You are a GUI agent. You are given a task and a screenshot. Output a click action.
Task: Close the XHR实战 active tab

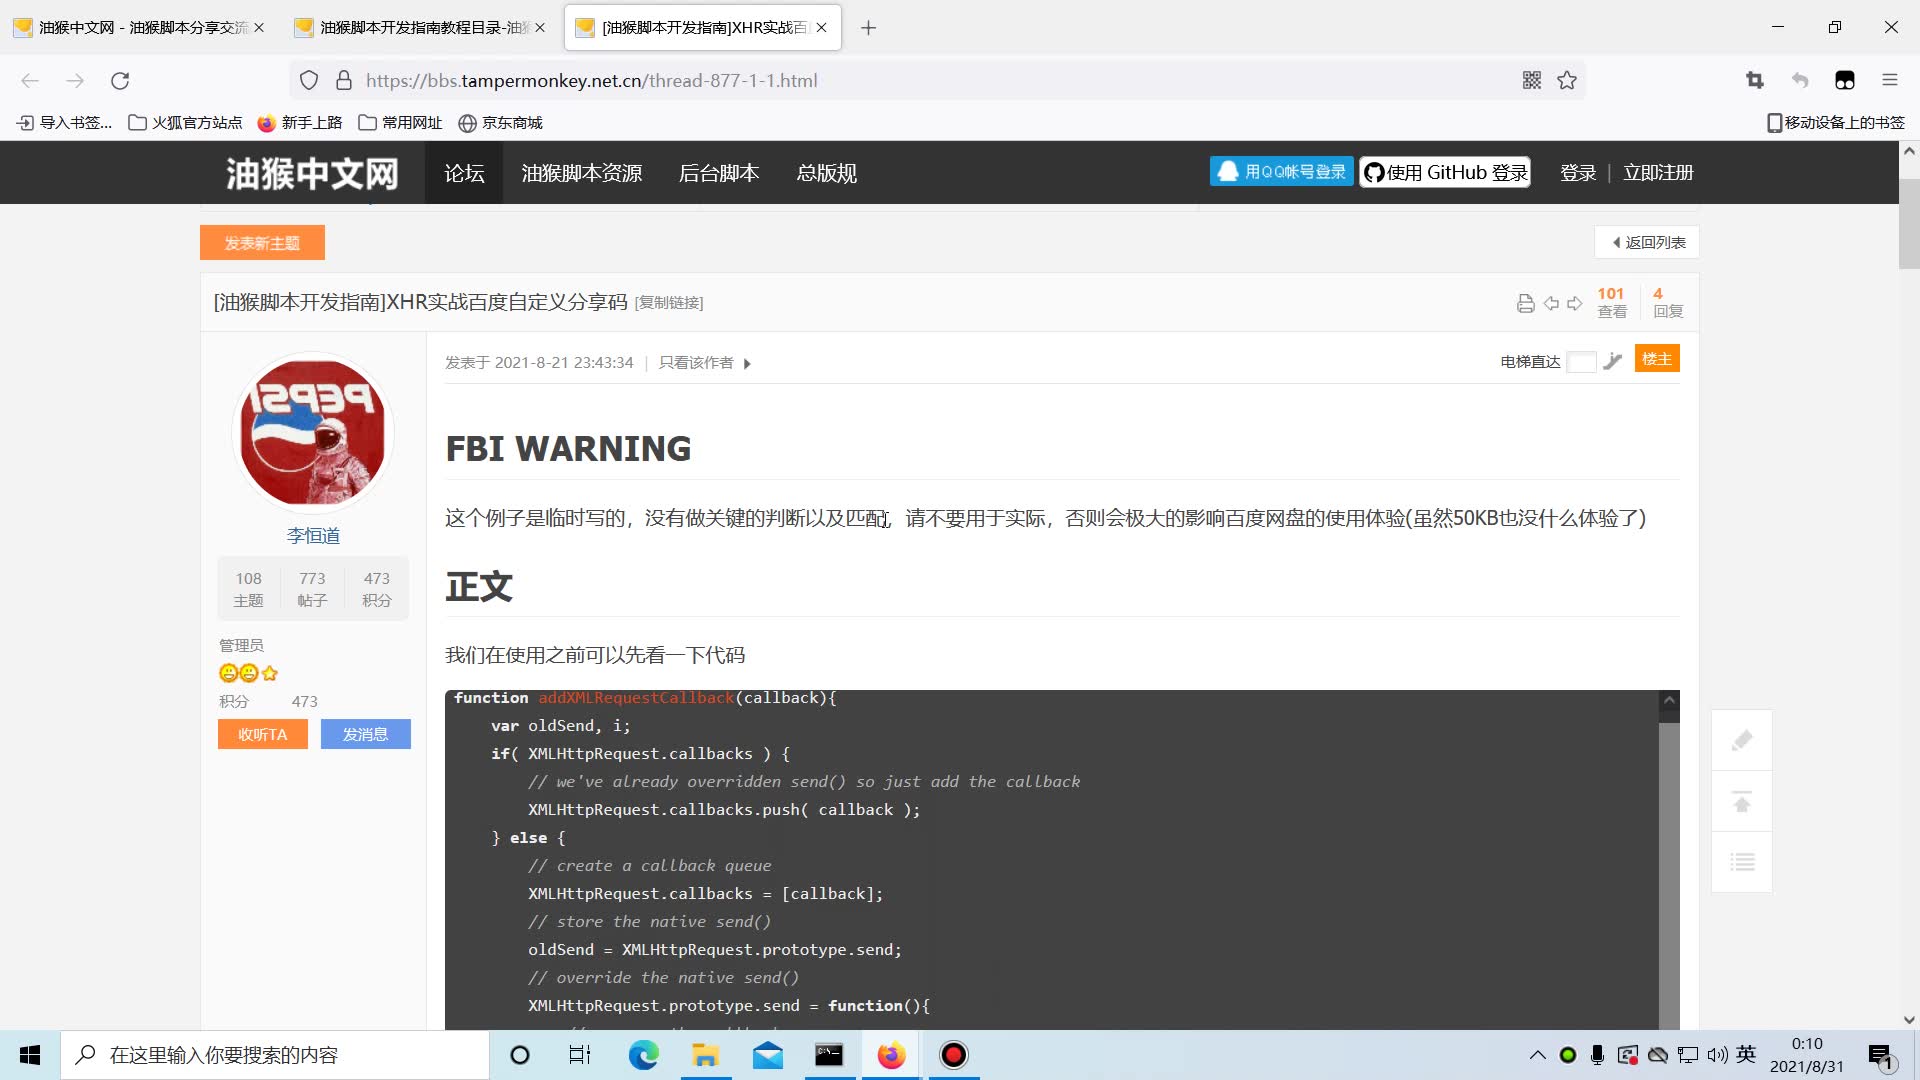[821, 28]
